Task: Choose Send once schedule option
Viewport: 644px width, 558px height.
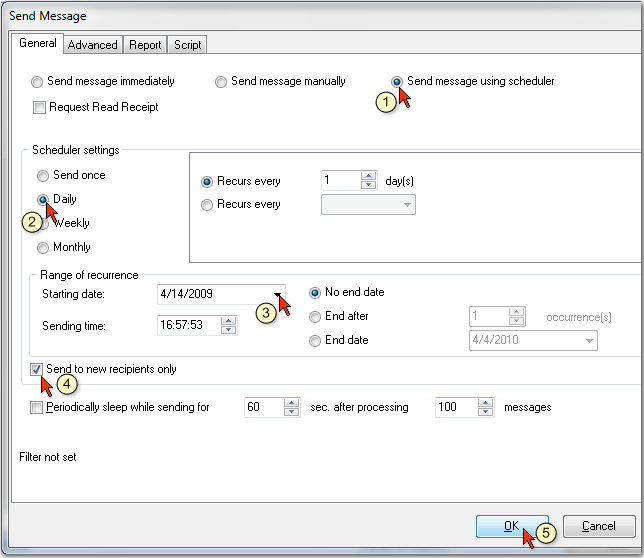Action: 43,176
